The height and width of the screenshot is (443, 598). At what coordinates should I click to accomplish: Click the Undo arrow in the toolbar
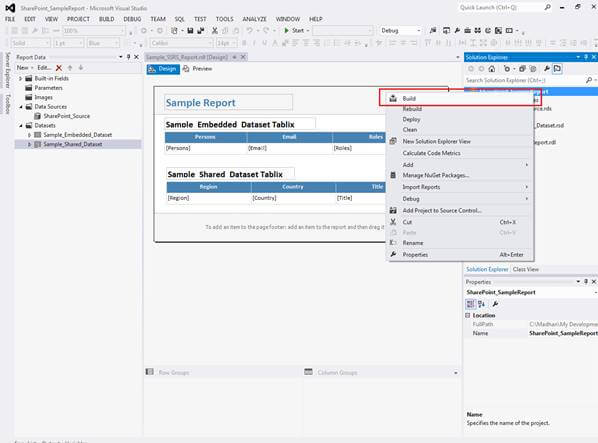click(x=249, y=30)
